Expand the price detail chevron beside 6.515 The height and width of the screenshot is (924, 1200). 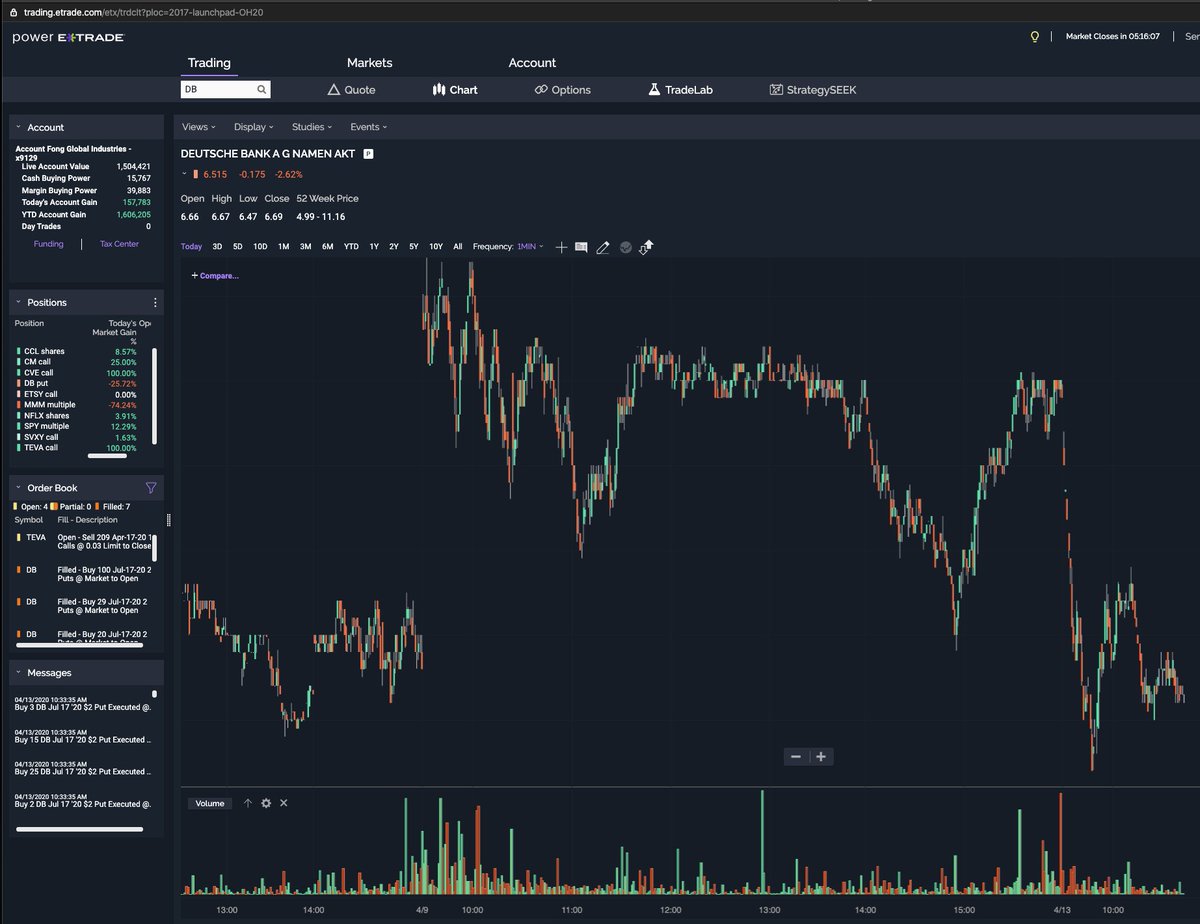coord(184,174)
